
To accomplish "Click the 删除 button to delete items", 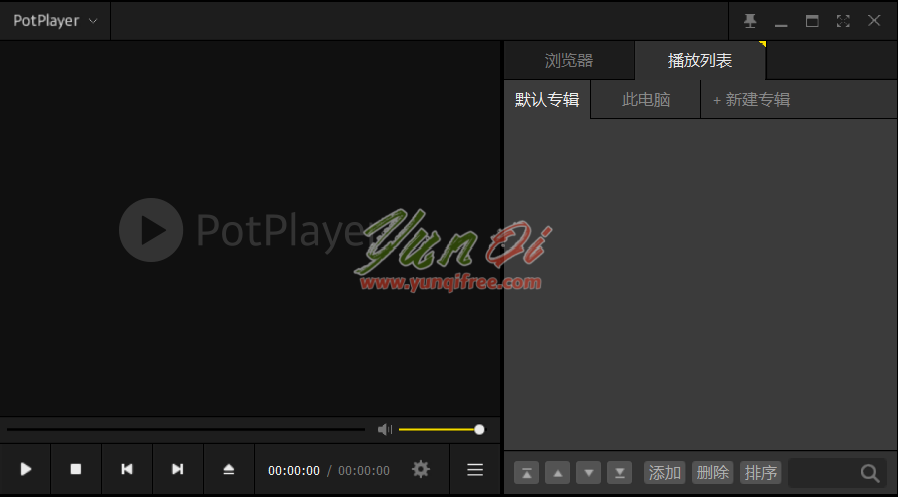I will [712, 473].
